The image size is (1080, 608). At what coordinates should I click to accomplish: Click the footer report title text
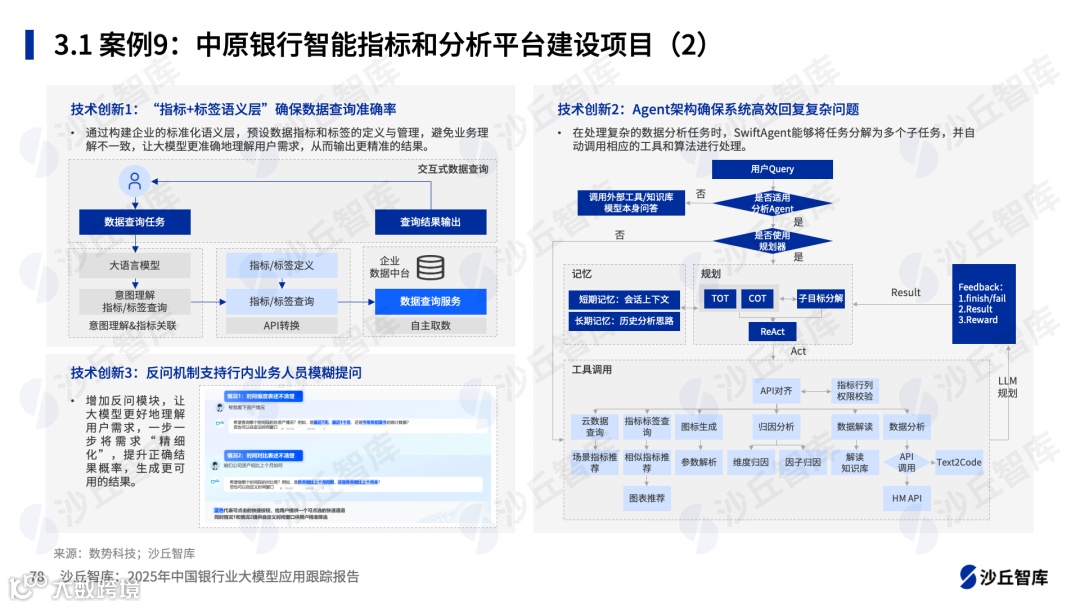point(209,576)
